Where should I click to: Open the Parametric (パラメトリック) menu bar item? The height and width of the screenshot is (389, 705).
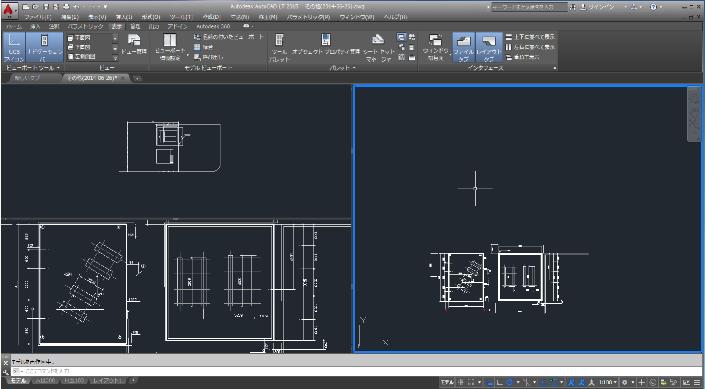tap(308, 17)
